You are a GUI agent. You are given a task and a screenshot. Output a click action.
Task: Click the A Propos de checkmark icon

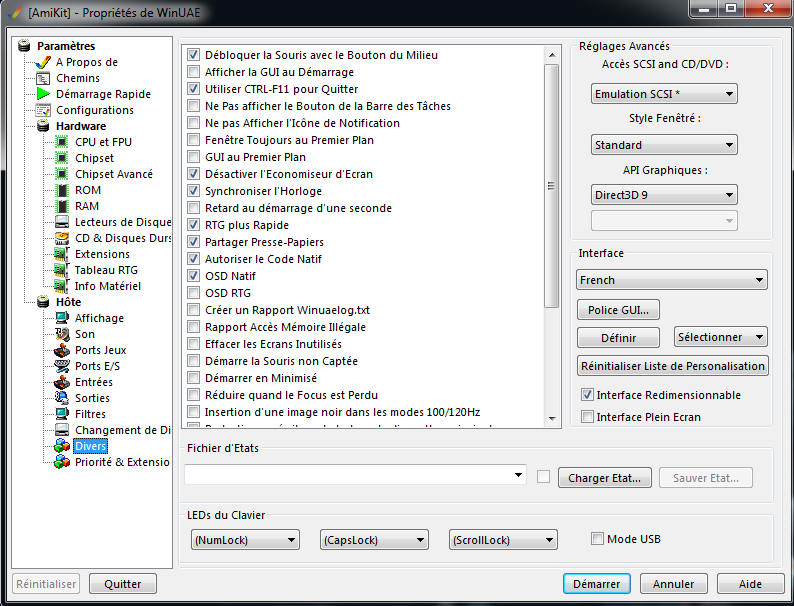point(43,62)
